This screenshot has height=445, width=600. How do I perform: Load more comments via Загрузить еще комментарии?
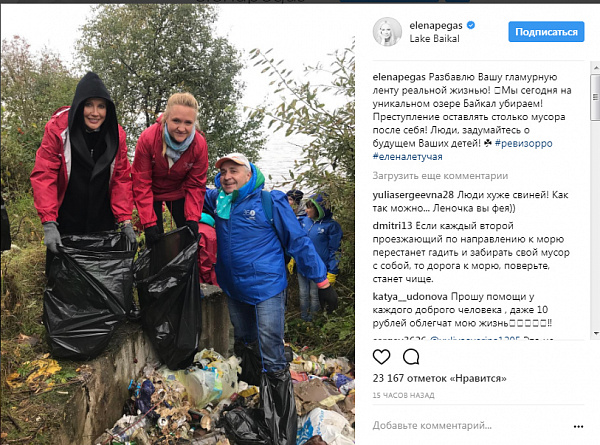click(x=440, y=176)
